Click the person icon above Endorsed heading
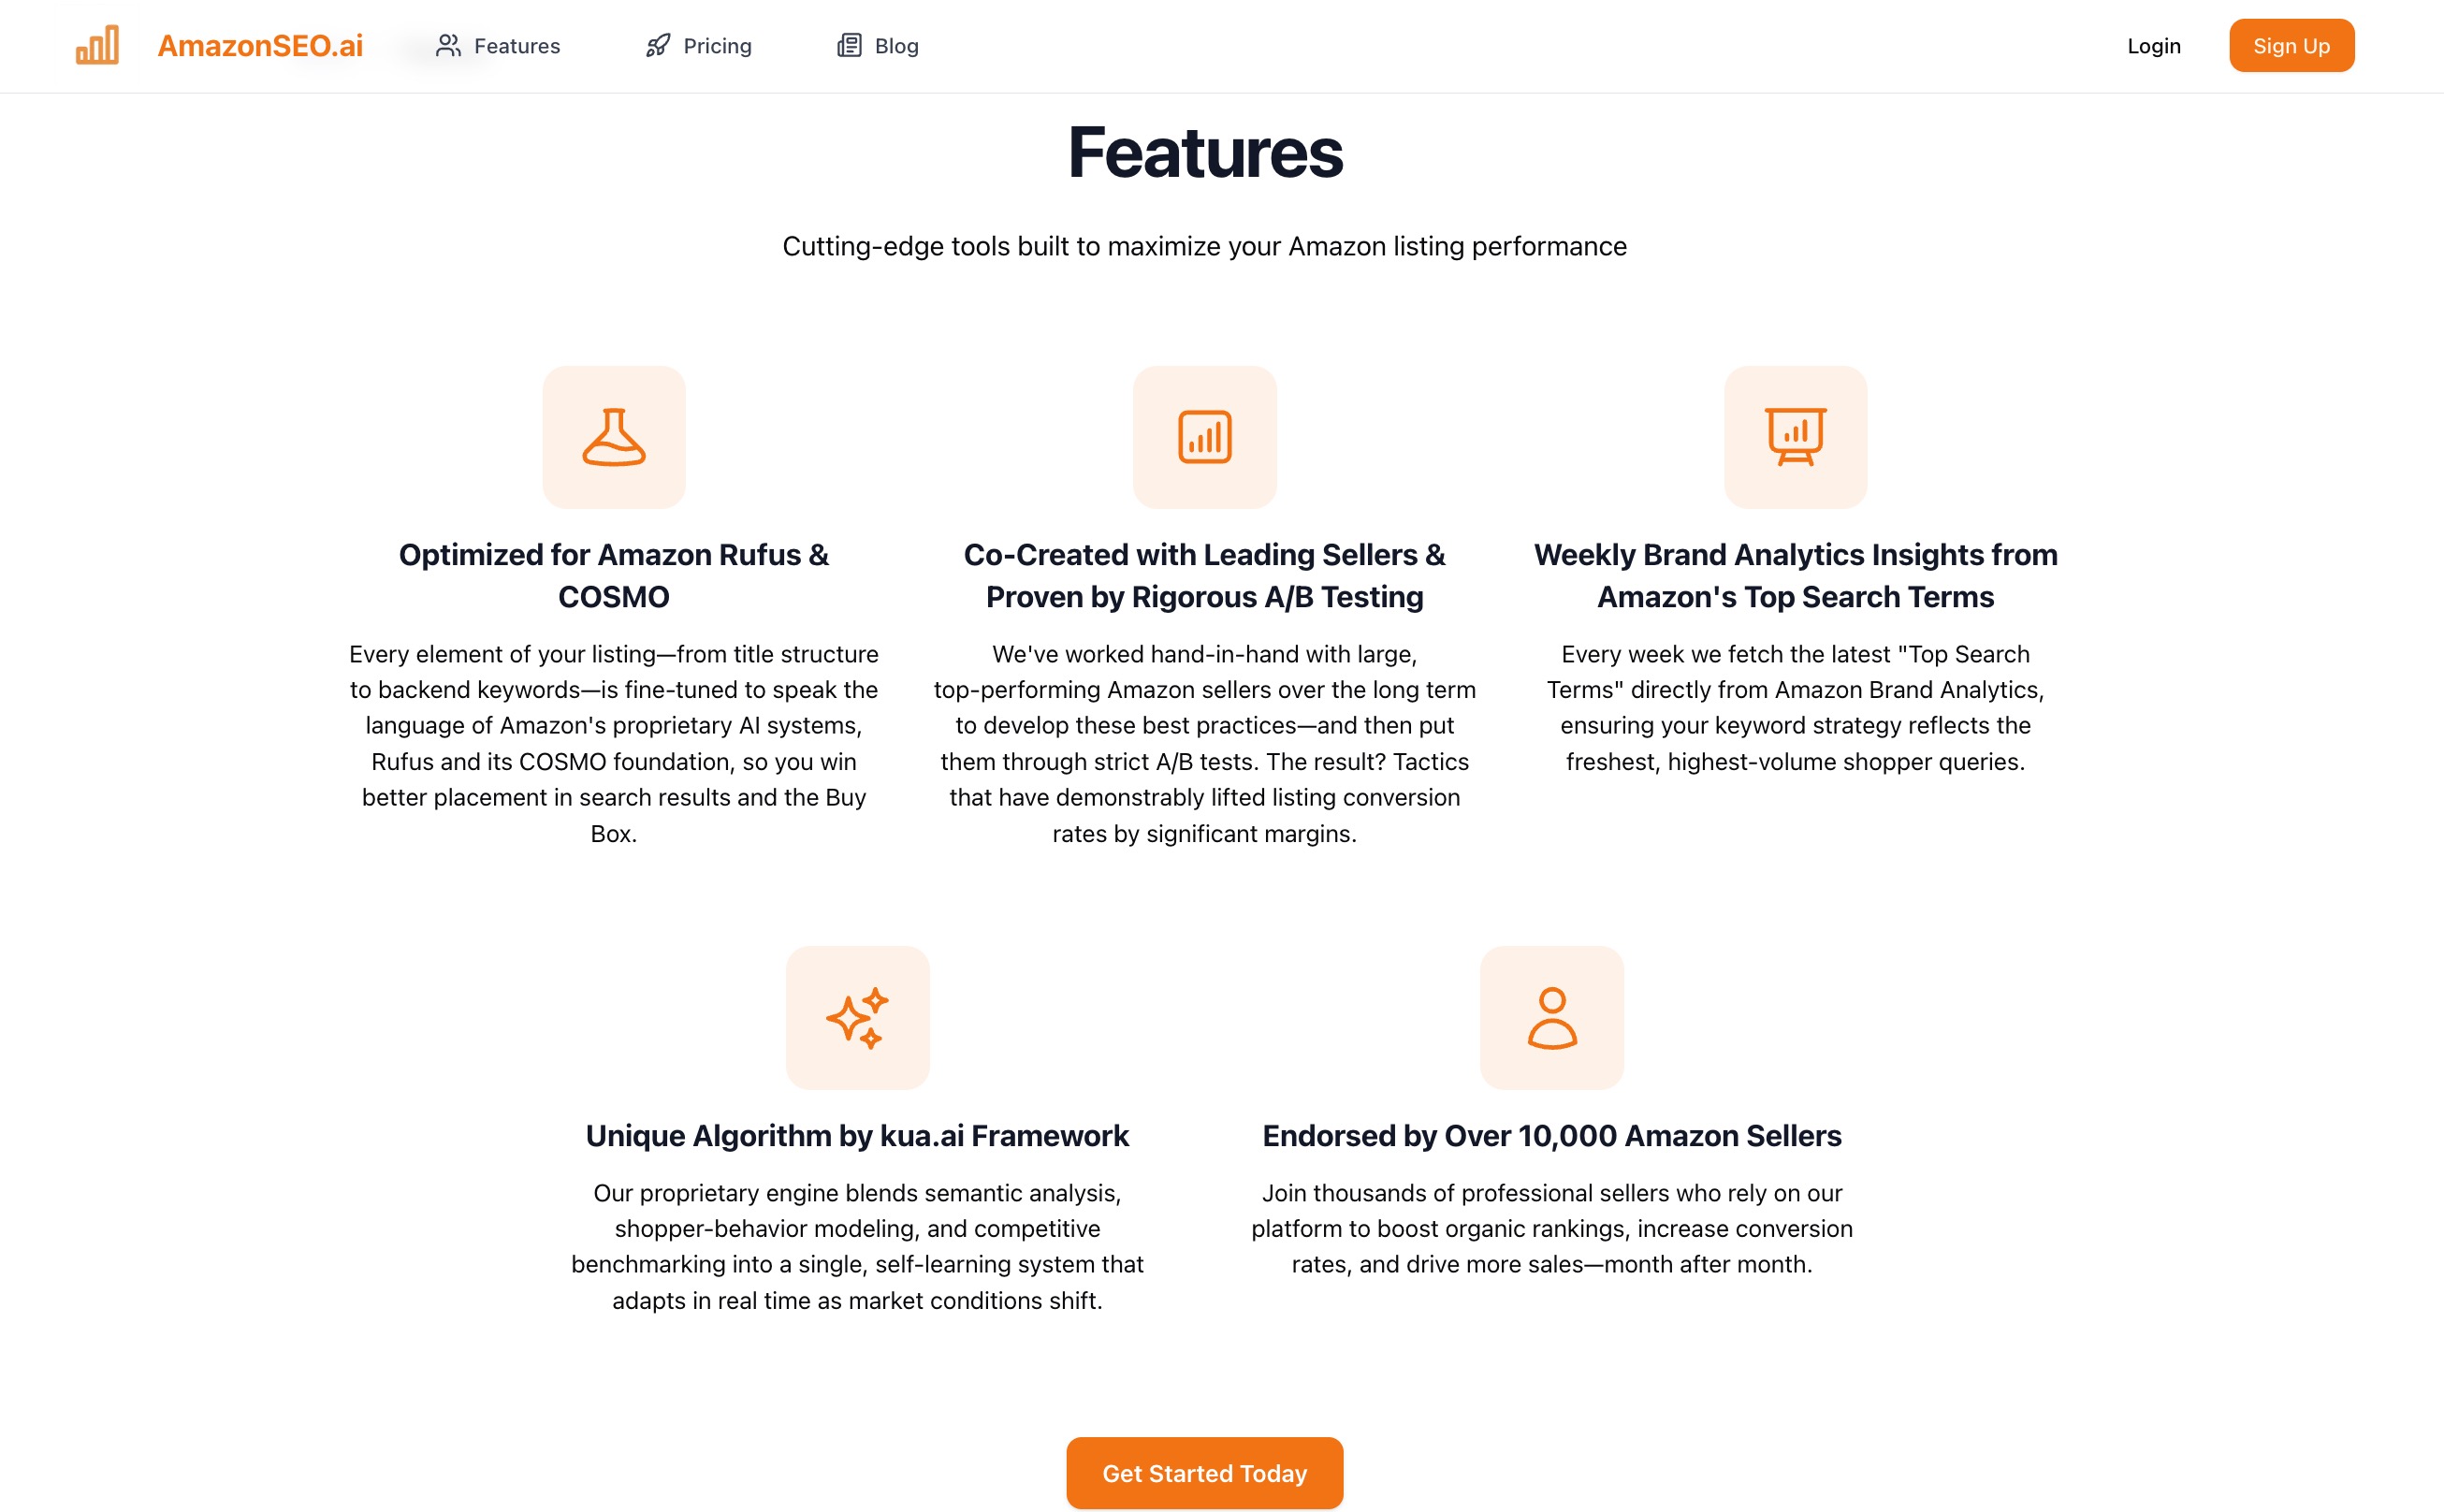 [1551, 1017]
